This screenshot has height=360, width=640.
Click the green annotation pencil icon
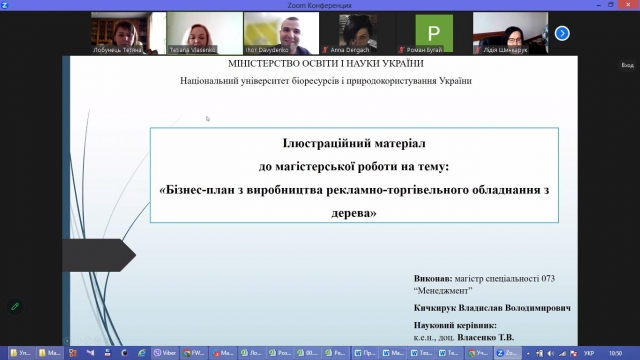coord(15,307)
